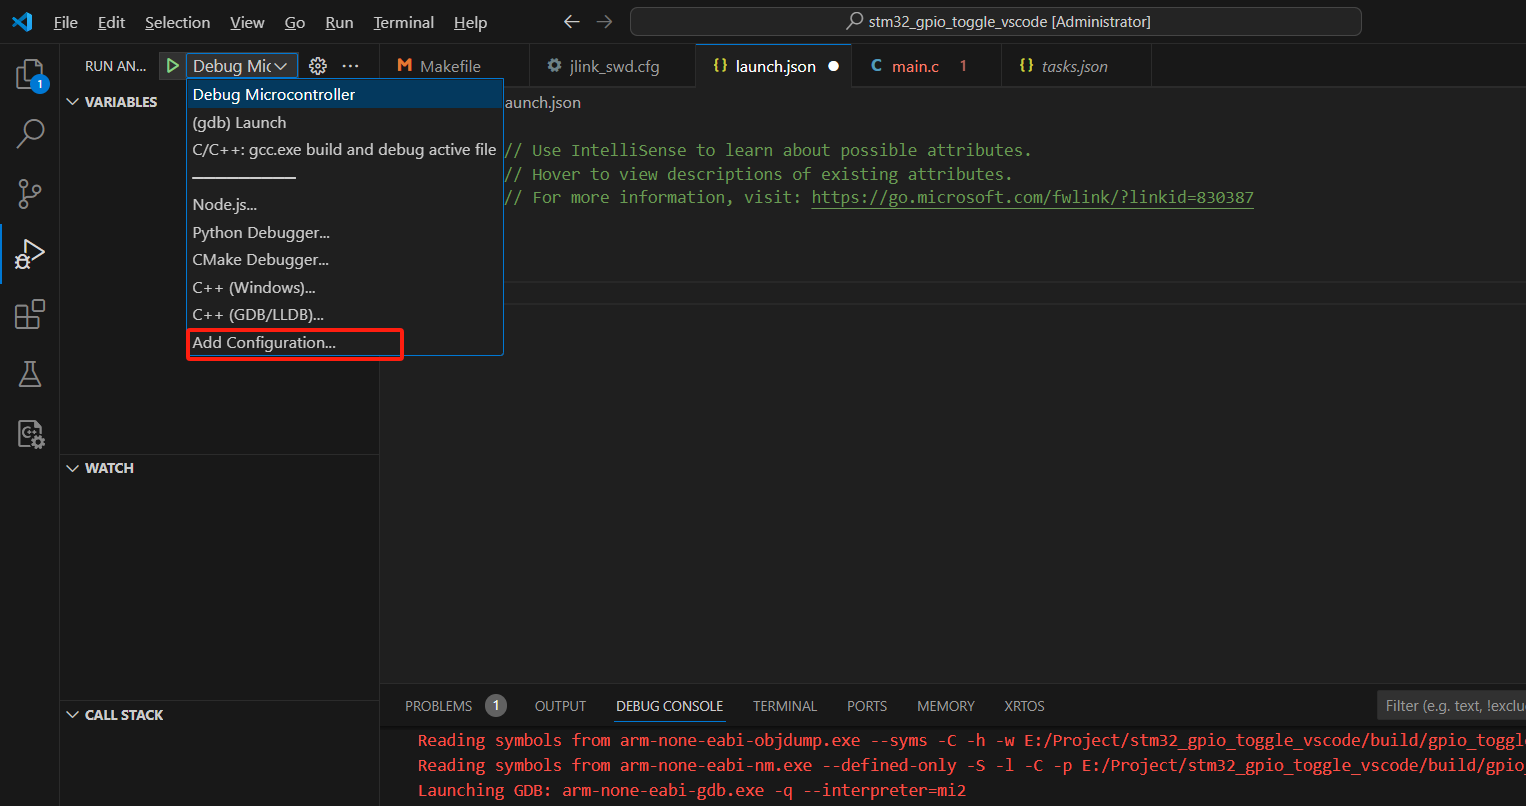Switch to the main.c tab
The image size is (1526, 806).
(916, 65)
